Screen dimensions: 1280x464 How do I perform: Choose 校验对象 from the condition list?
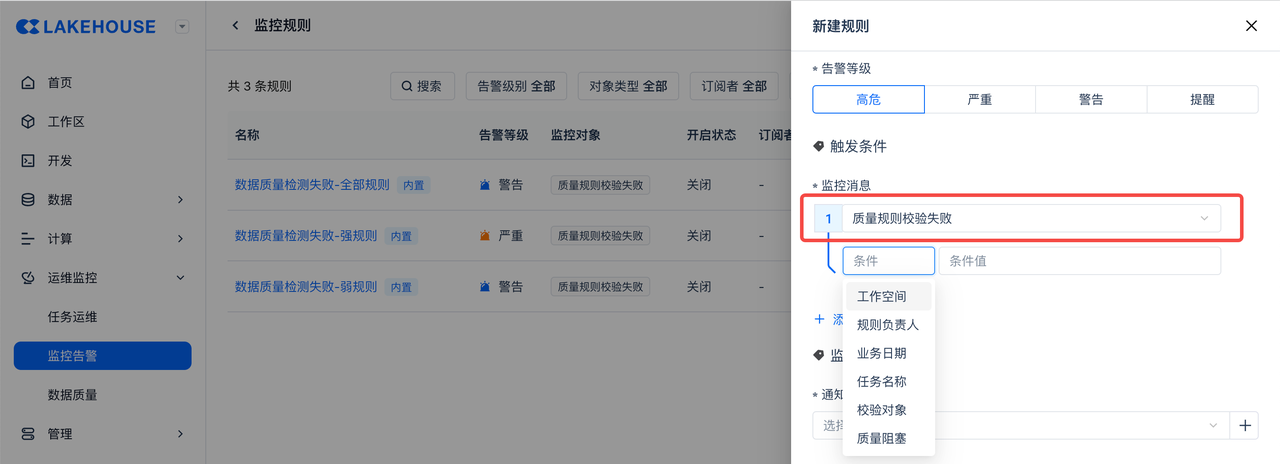click(x=882, y=410)
